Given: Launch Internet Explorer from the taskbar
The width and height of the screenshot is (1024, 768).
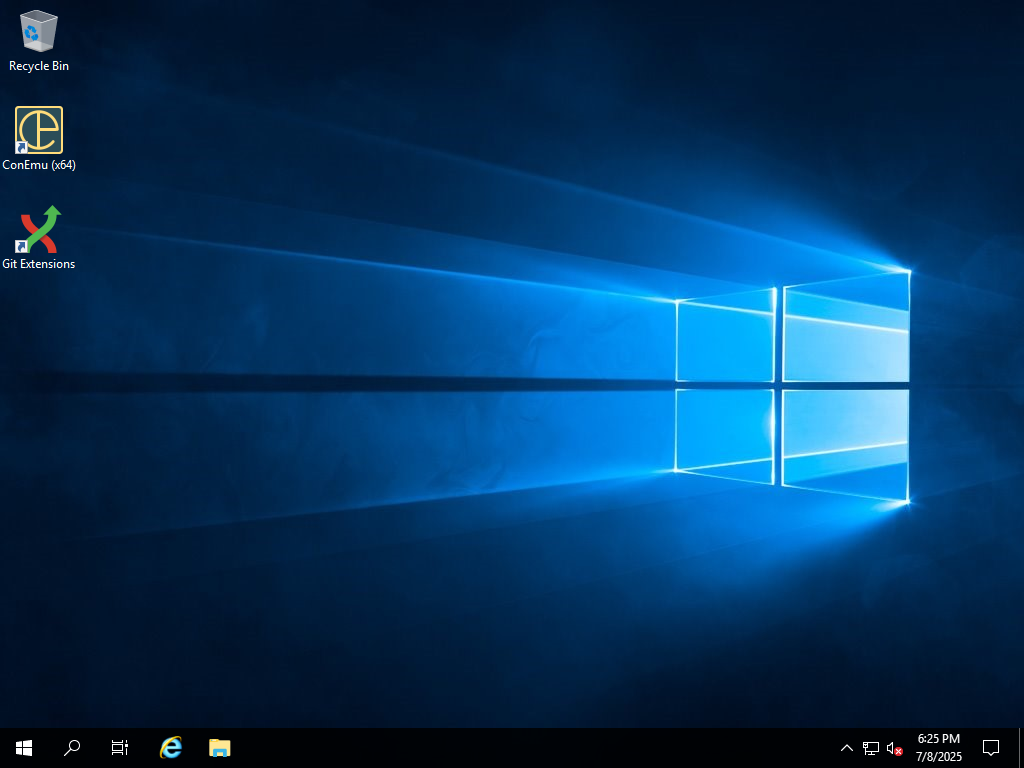Looking at the screenshot, I should coord(171,748).
